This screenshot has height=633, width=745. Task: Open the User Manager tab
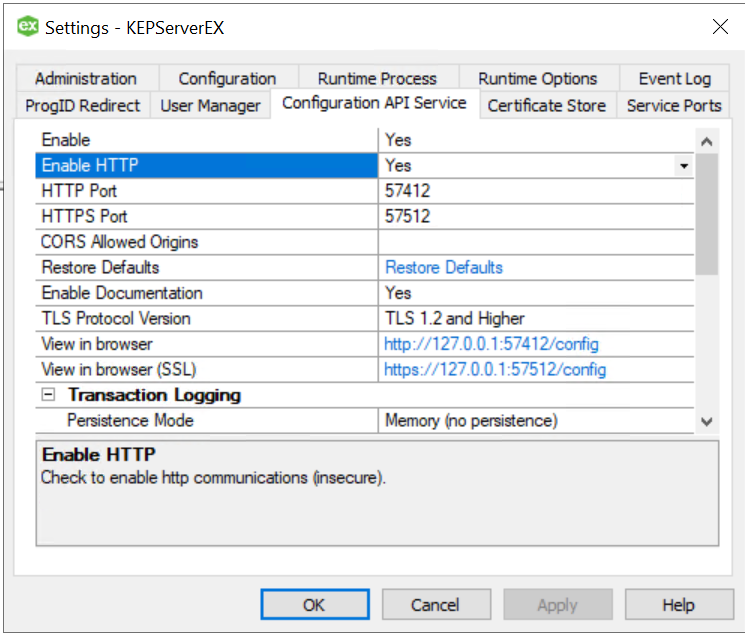click(210, 105)
